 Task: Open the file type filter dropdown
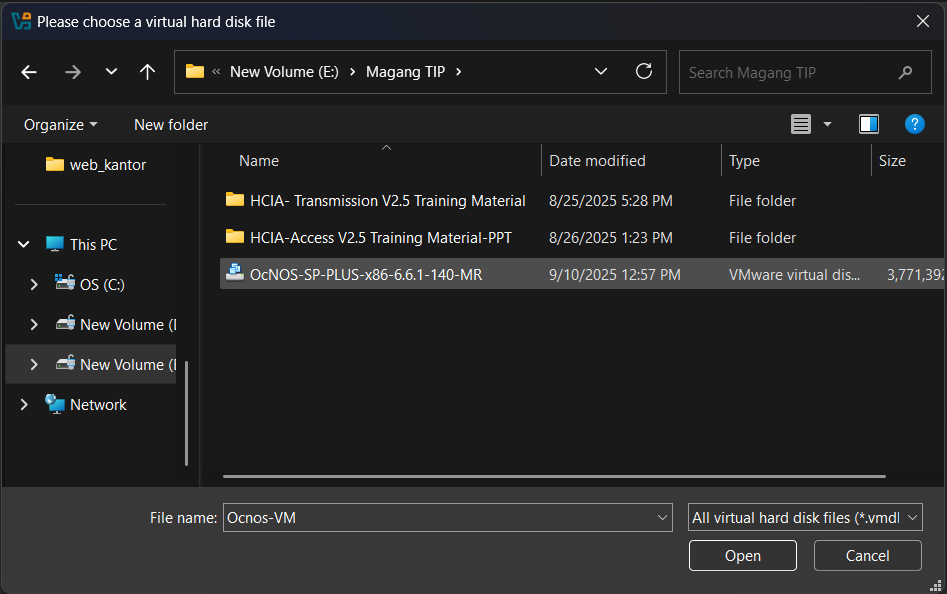click(805, 517)
